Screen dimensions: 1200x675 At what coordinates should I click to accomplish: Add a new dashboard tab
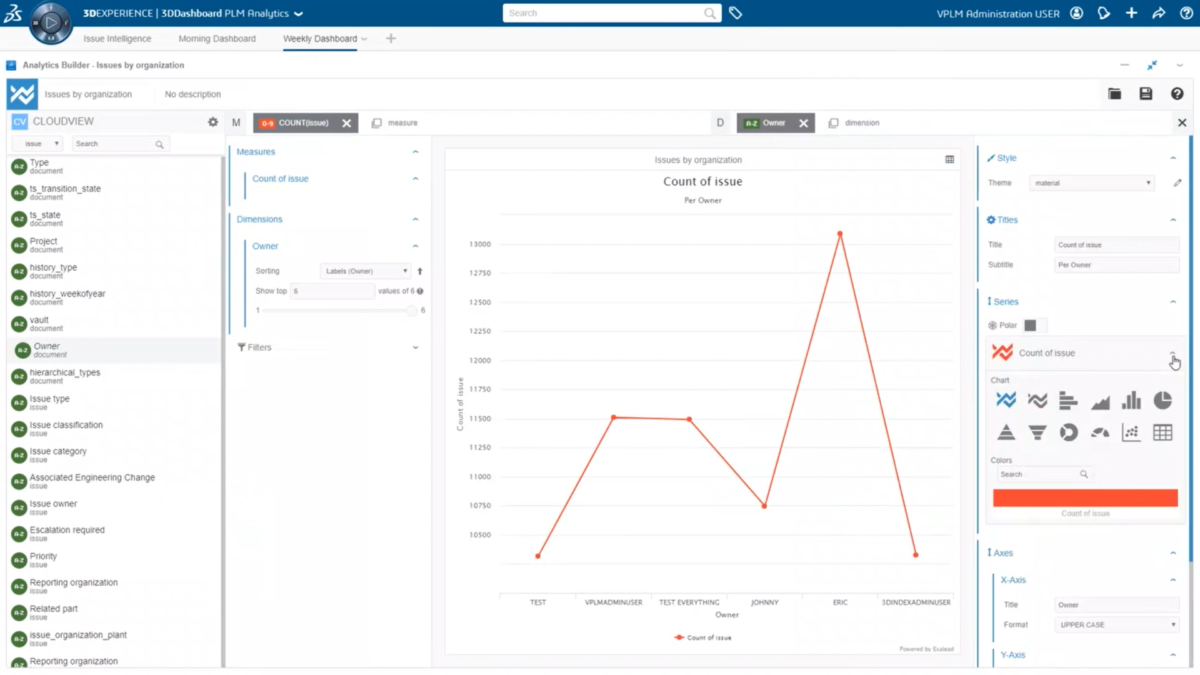(391, 39)
